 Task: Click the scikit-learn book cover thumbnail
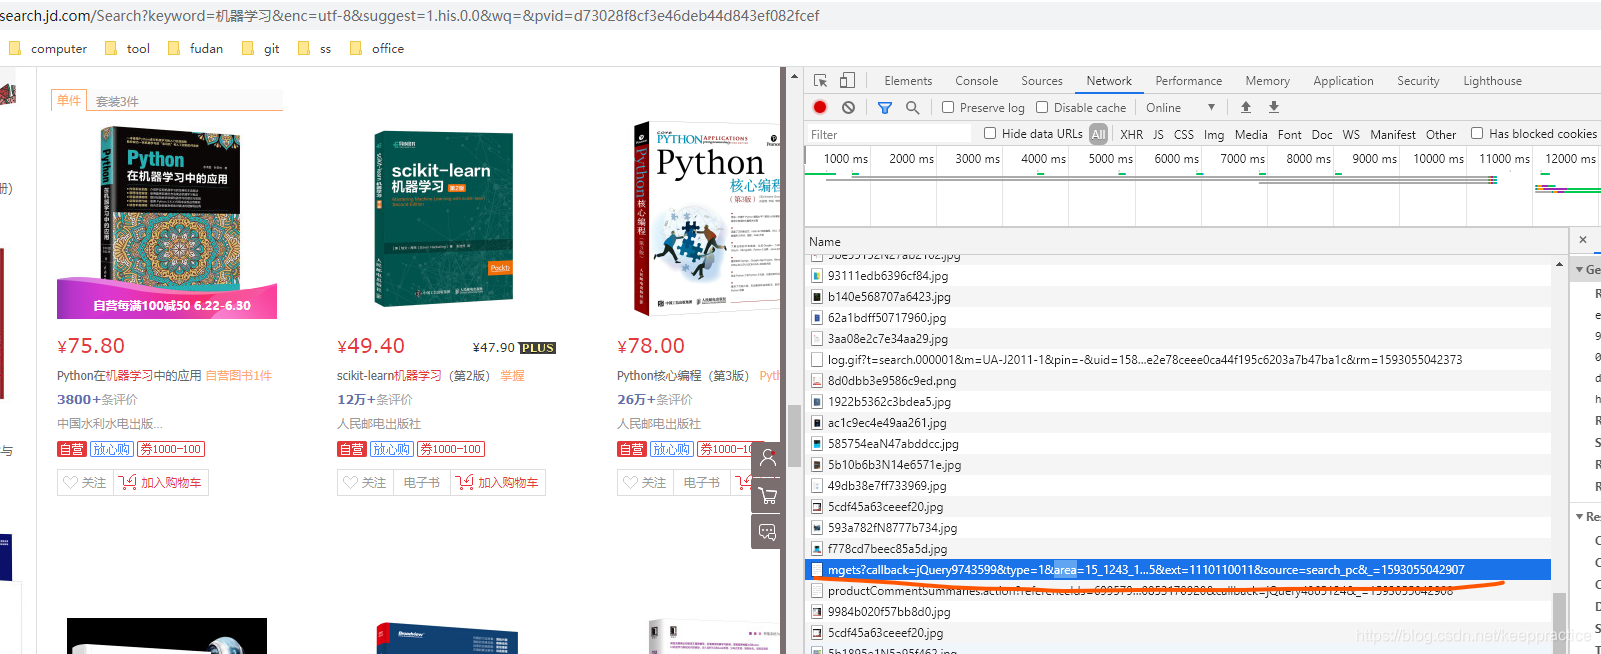click(x=444, y=219)
